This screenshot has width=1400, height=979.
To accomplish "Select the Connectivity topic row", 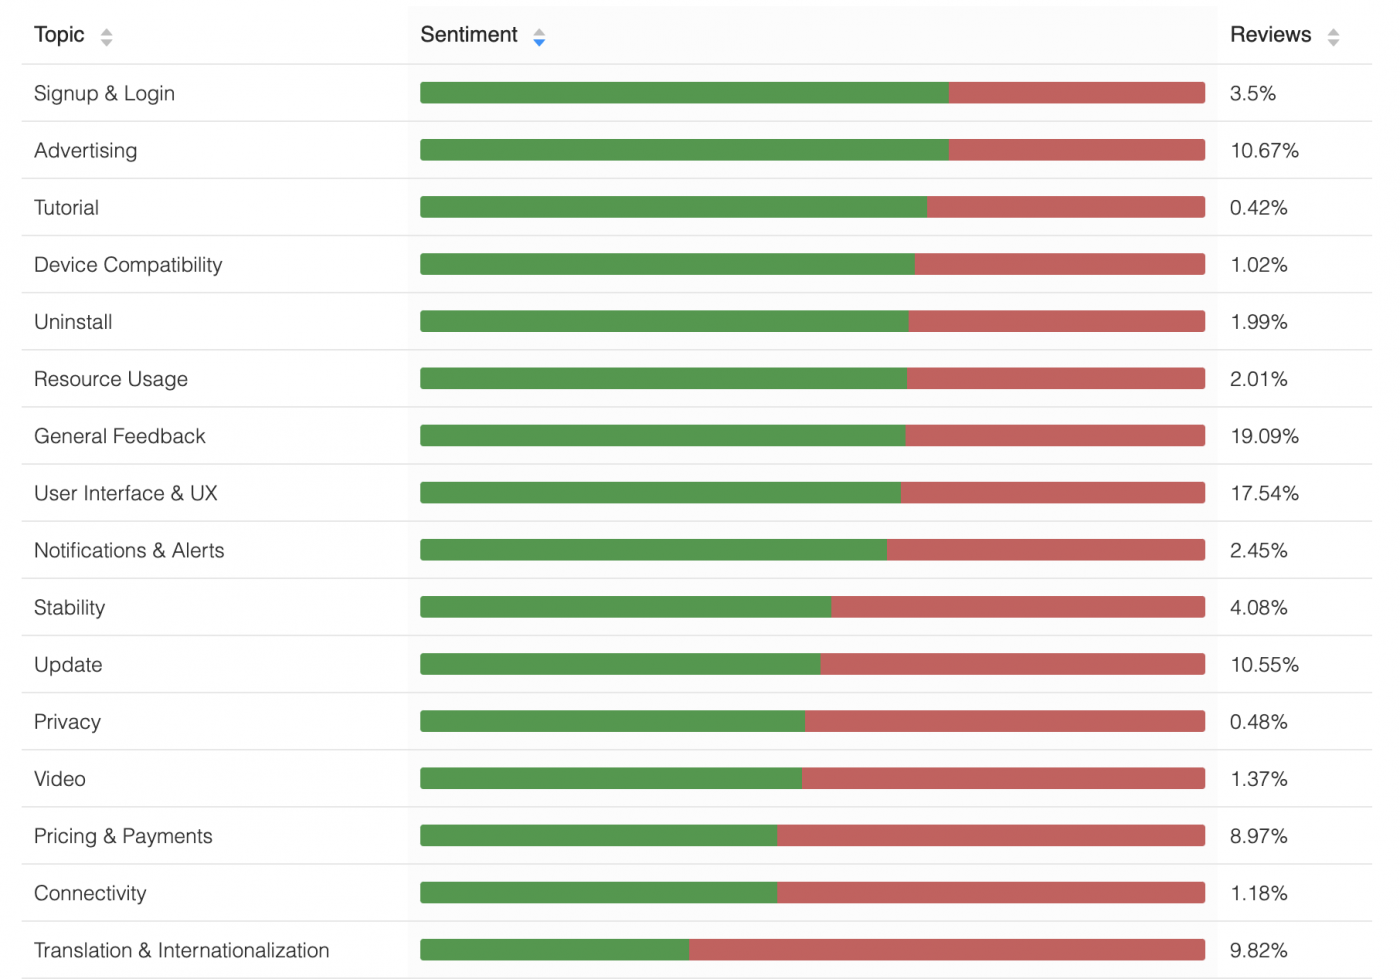I will [90, 893].
